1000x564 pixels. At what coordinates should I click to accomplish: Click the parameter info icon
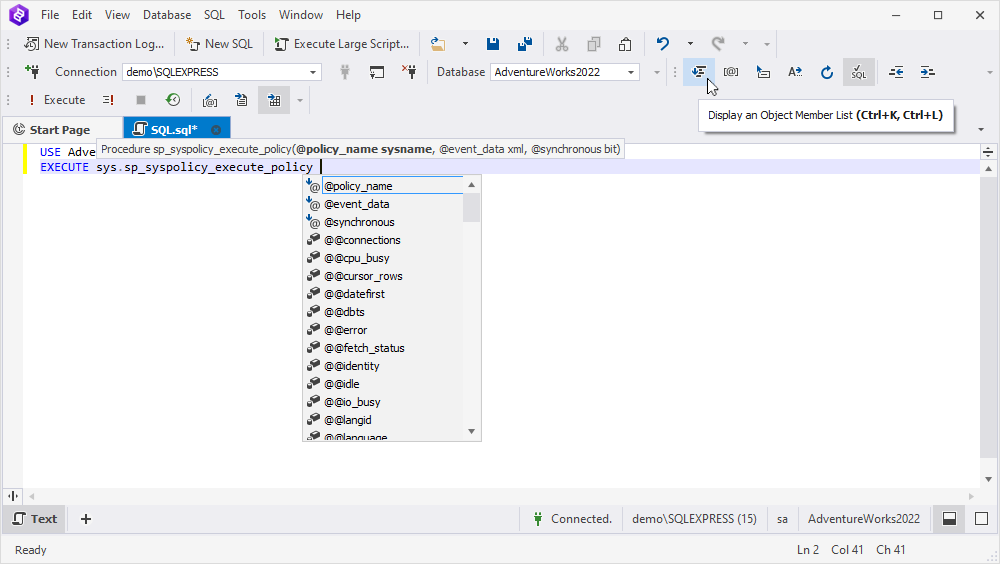click(731, 72)
